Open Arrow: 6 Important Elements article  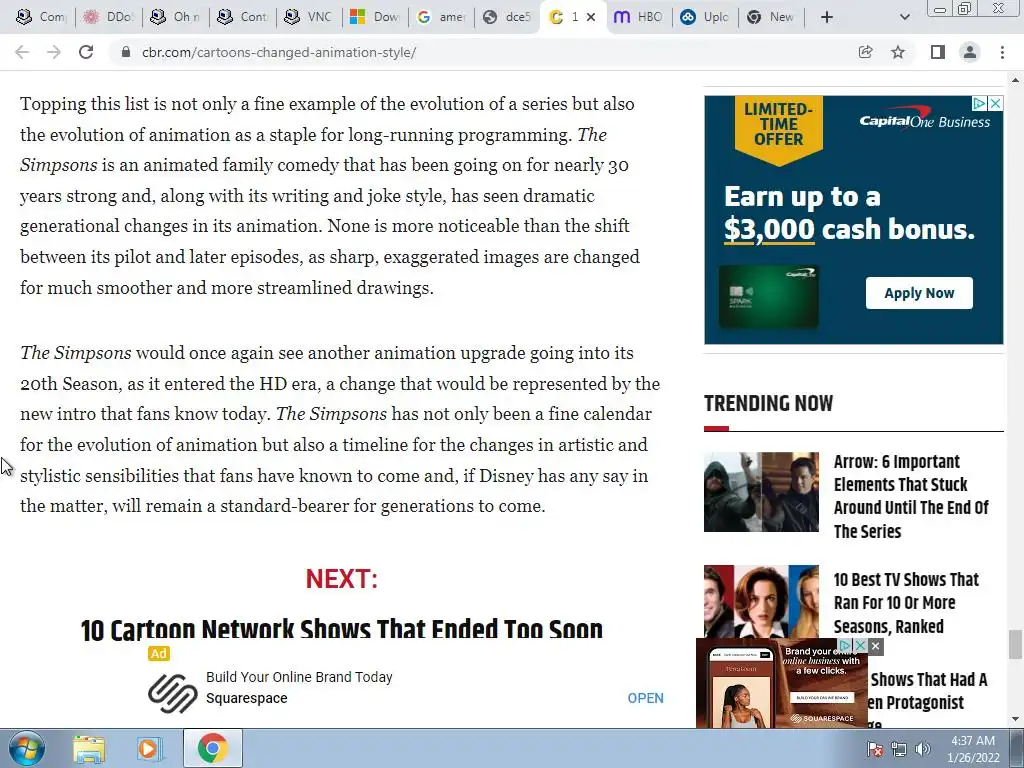coord(911,496)
